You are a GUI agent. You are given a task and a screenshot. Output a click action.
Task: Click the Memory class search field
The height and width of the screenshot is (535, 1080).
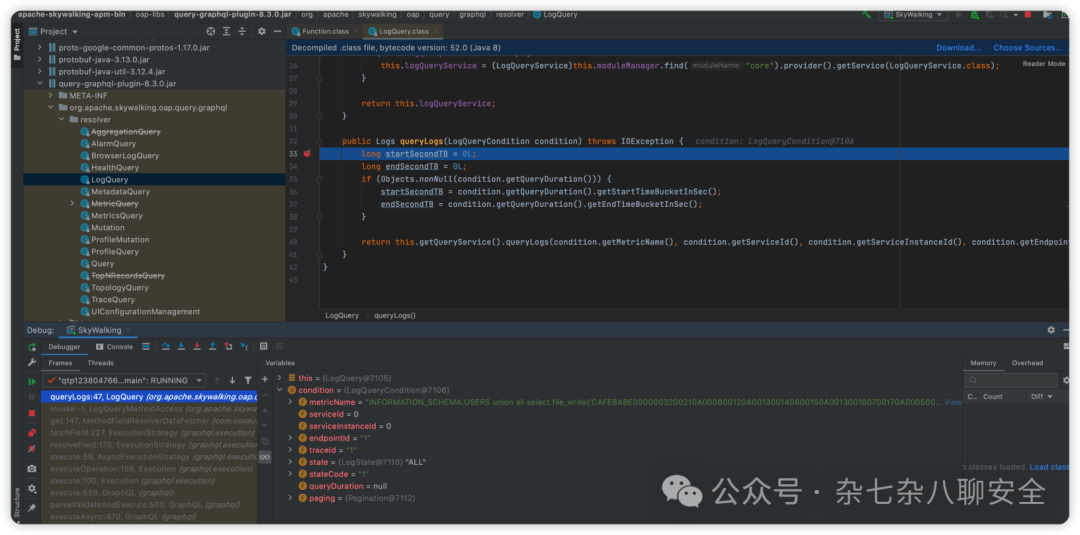point(1011,380)
